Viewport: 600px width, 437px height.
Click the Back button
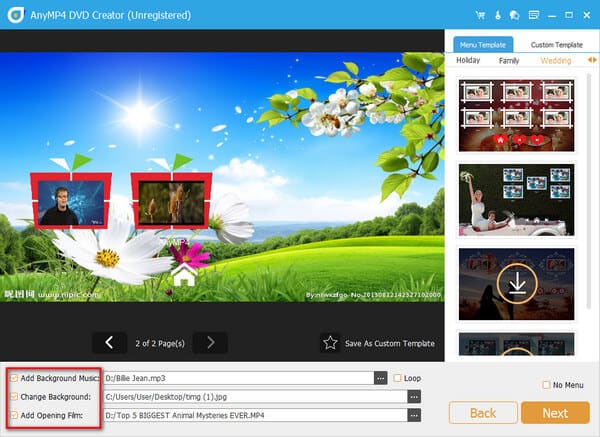coord(482,412)
